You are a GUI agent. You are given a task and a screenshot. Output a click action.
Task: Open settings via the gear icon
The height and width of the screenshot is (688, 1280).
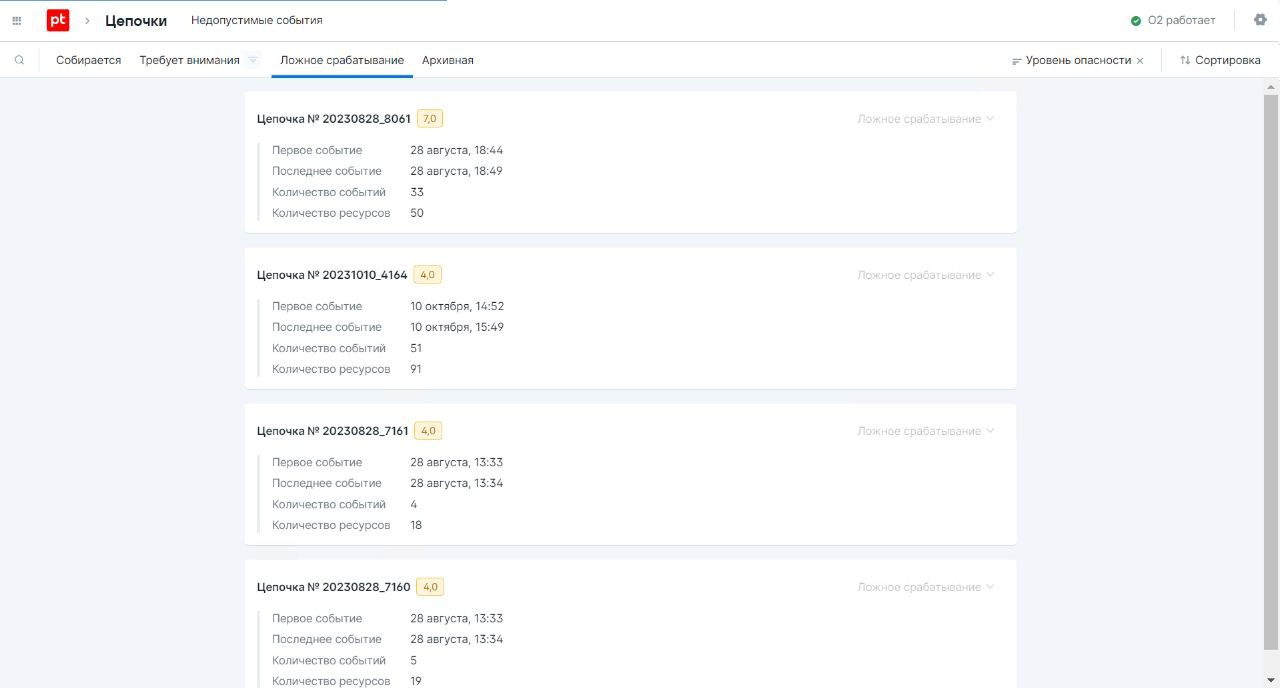pos(1260,20)
